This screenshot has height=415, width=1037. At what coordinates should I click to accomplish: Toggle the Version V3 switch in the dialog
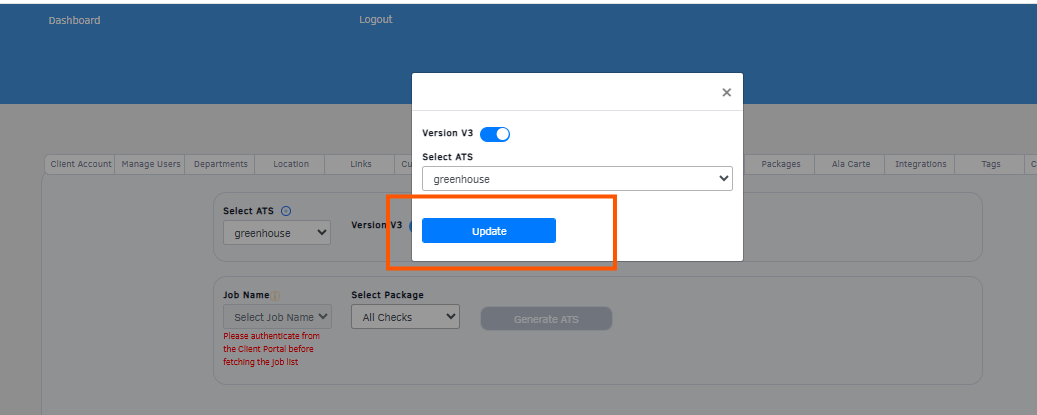pyautogui.click(x=495, y=134)
